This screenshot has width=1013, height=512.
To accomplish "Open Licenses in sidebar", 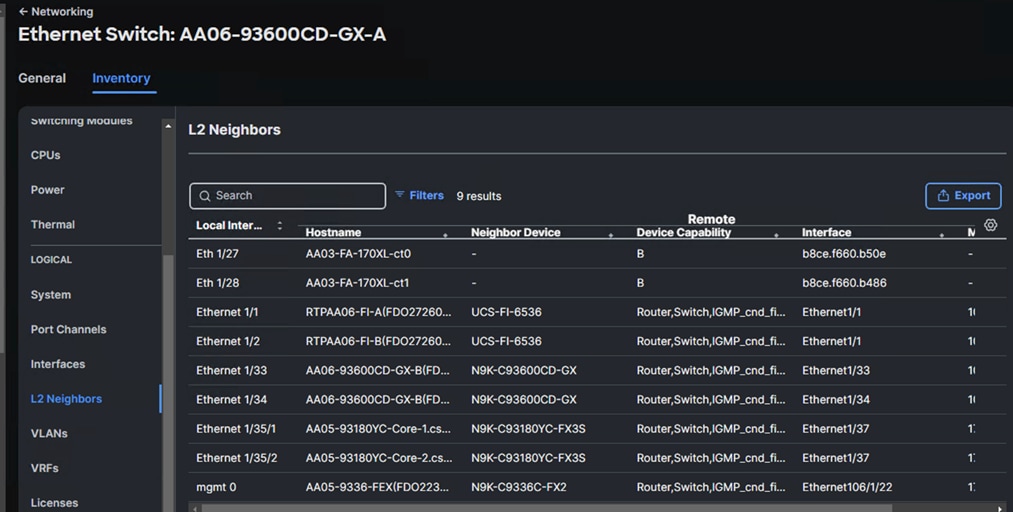I will (54, 503).
